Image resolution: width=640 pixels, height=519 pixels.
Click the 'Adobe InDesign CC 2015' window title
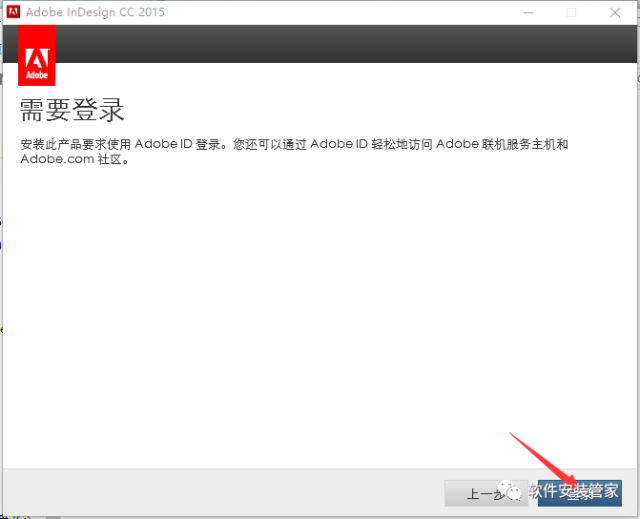click(96, 12)
